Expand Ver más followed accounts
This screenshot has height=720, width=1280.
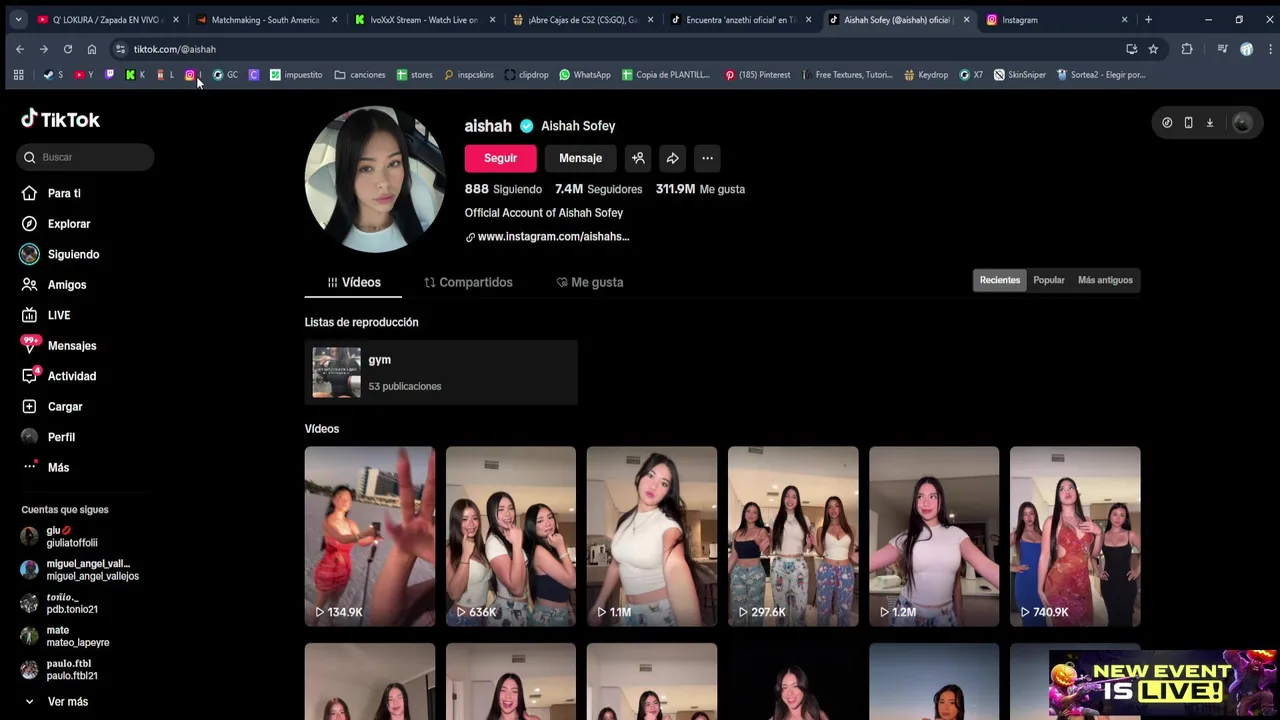tap(56, 702)
